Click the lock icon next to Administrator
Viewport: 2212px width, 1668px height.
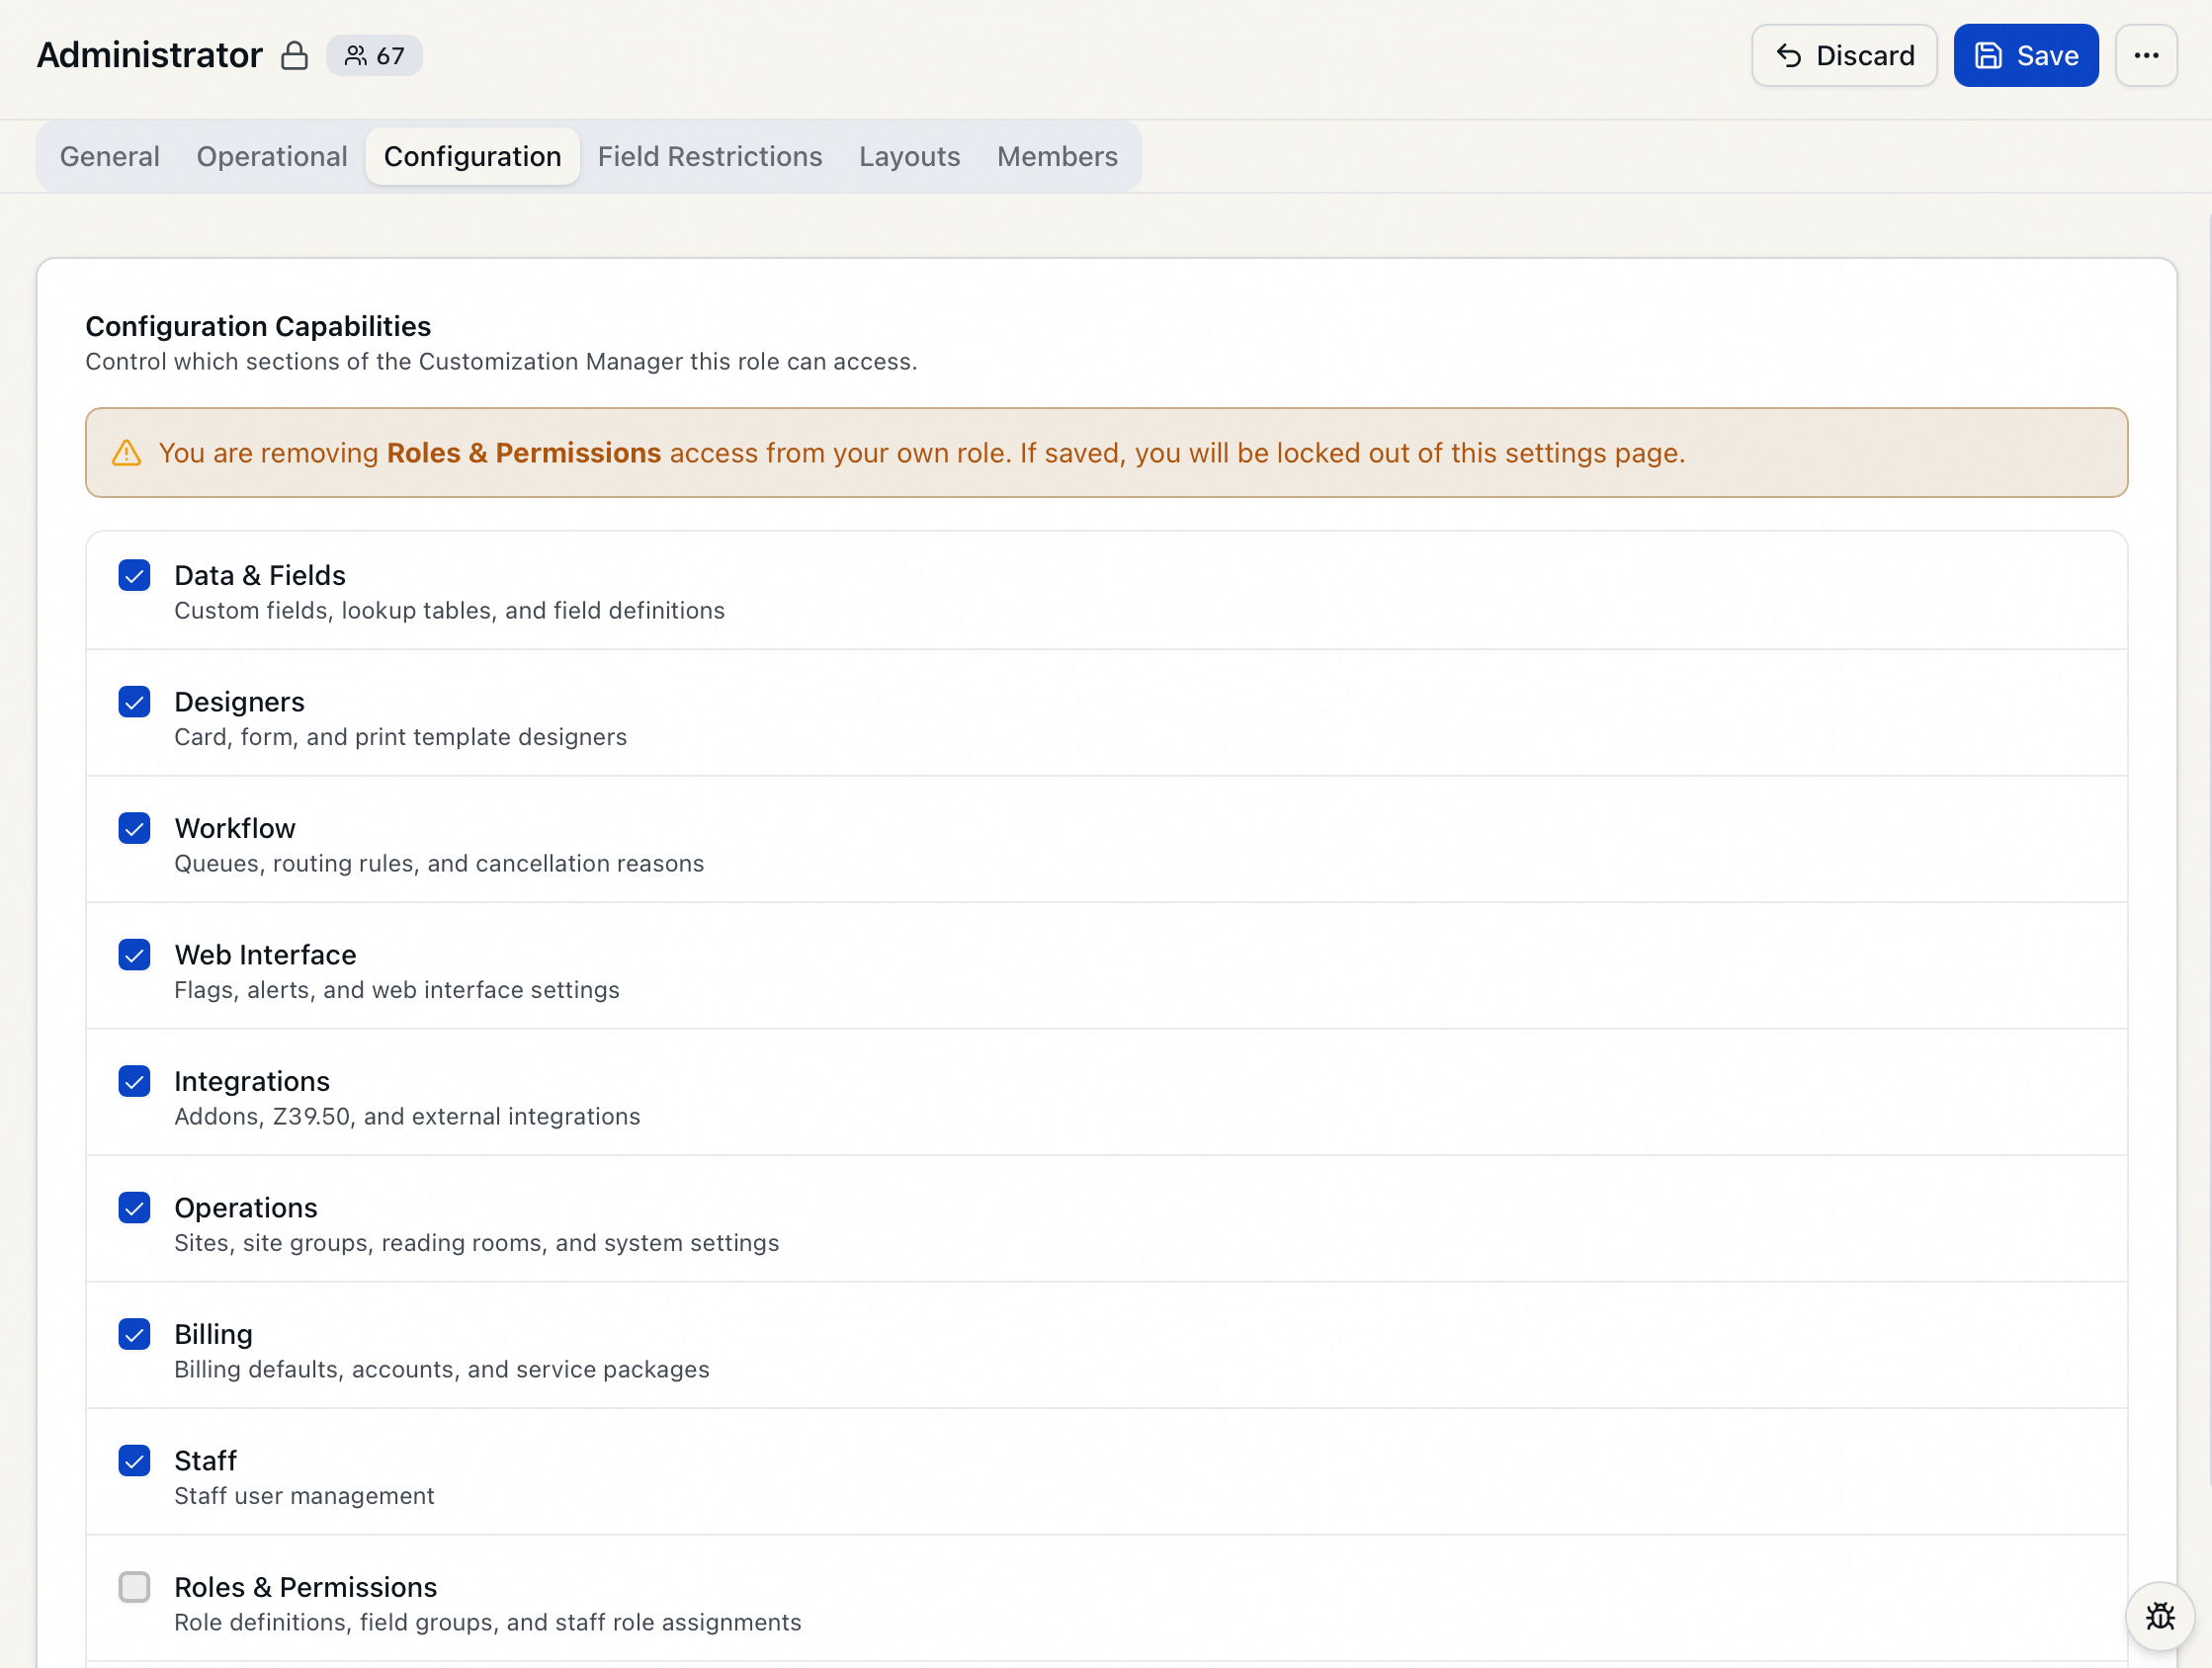point(294,55)
